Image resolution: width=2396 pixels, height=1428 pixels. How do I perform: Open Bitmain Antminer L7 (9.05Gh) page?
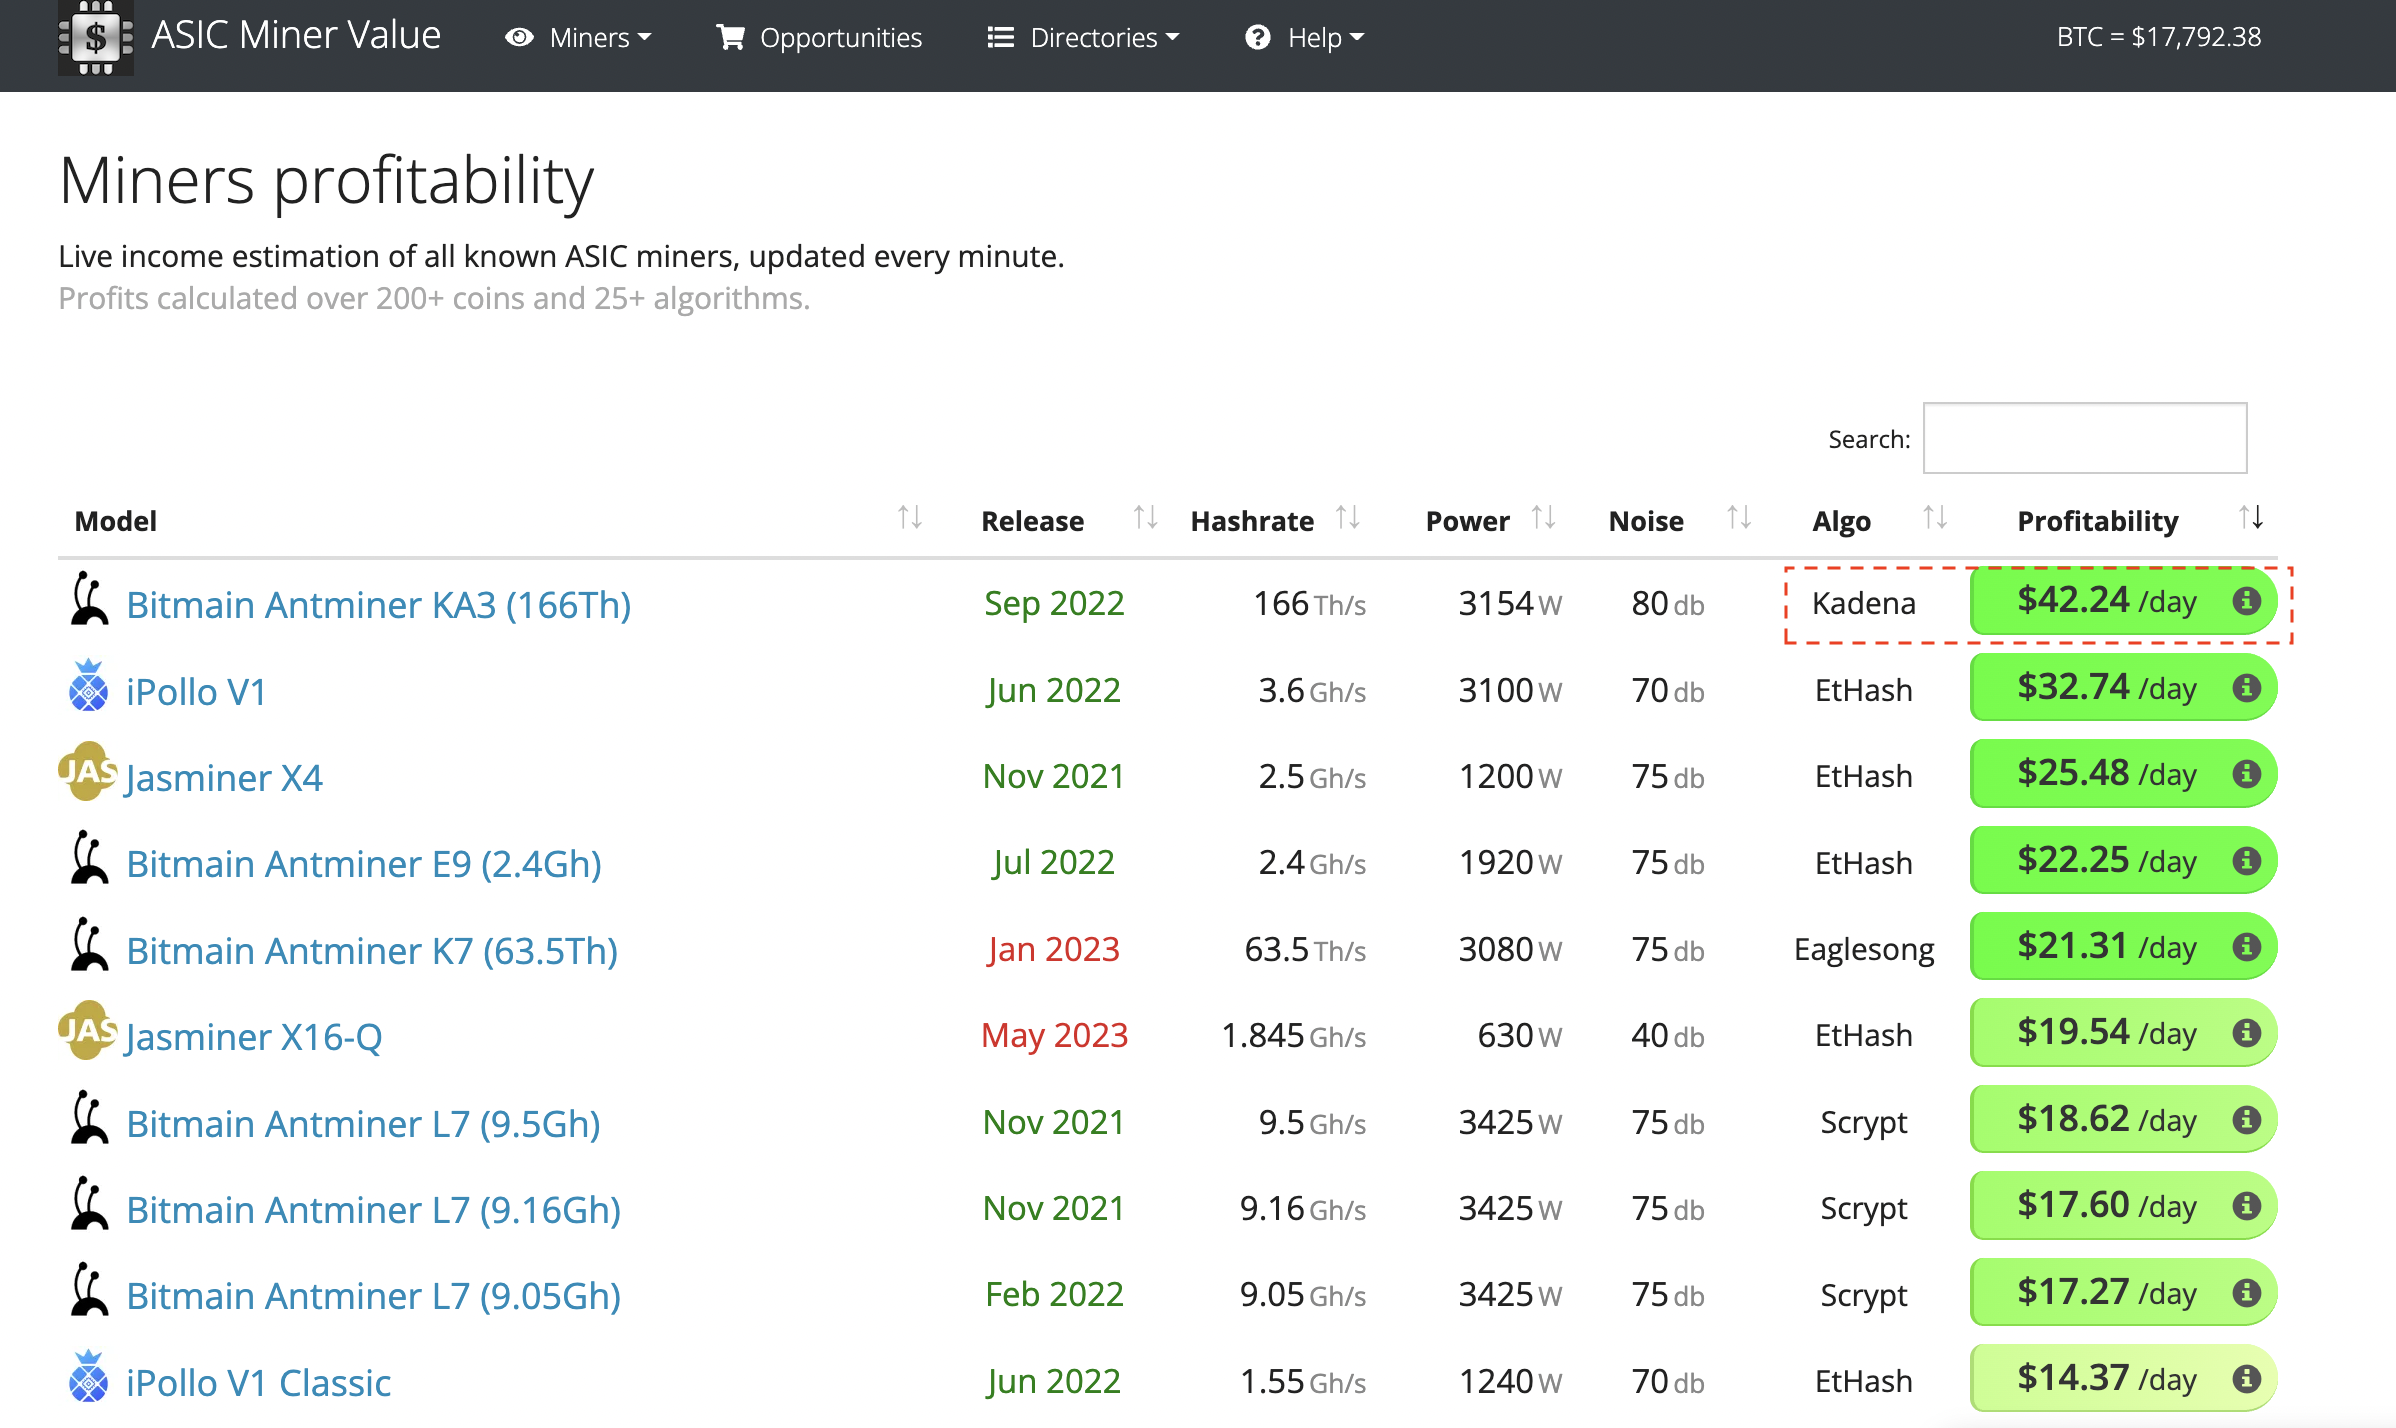(x=374, y=1296)
